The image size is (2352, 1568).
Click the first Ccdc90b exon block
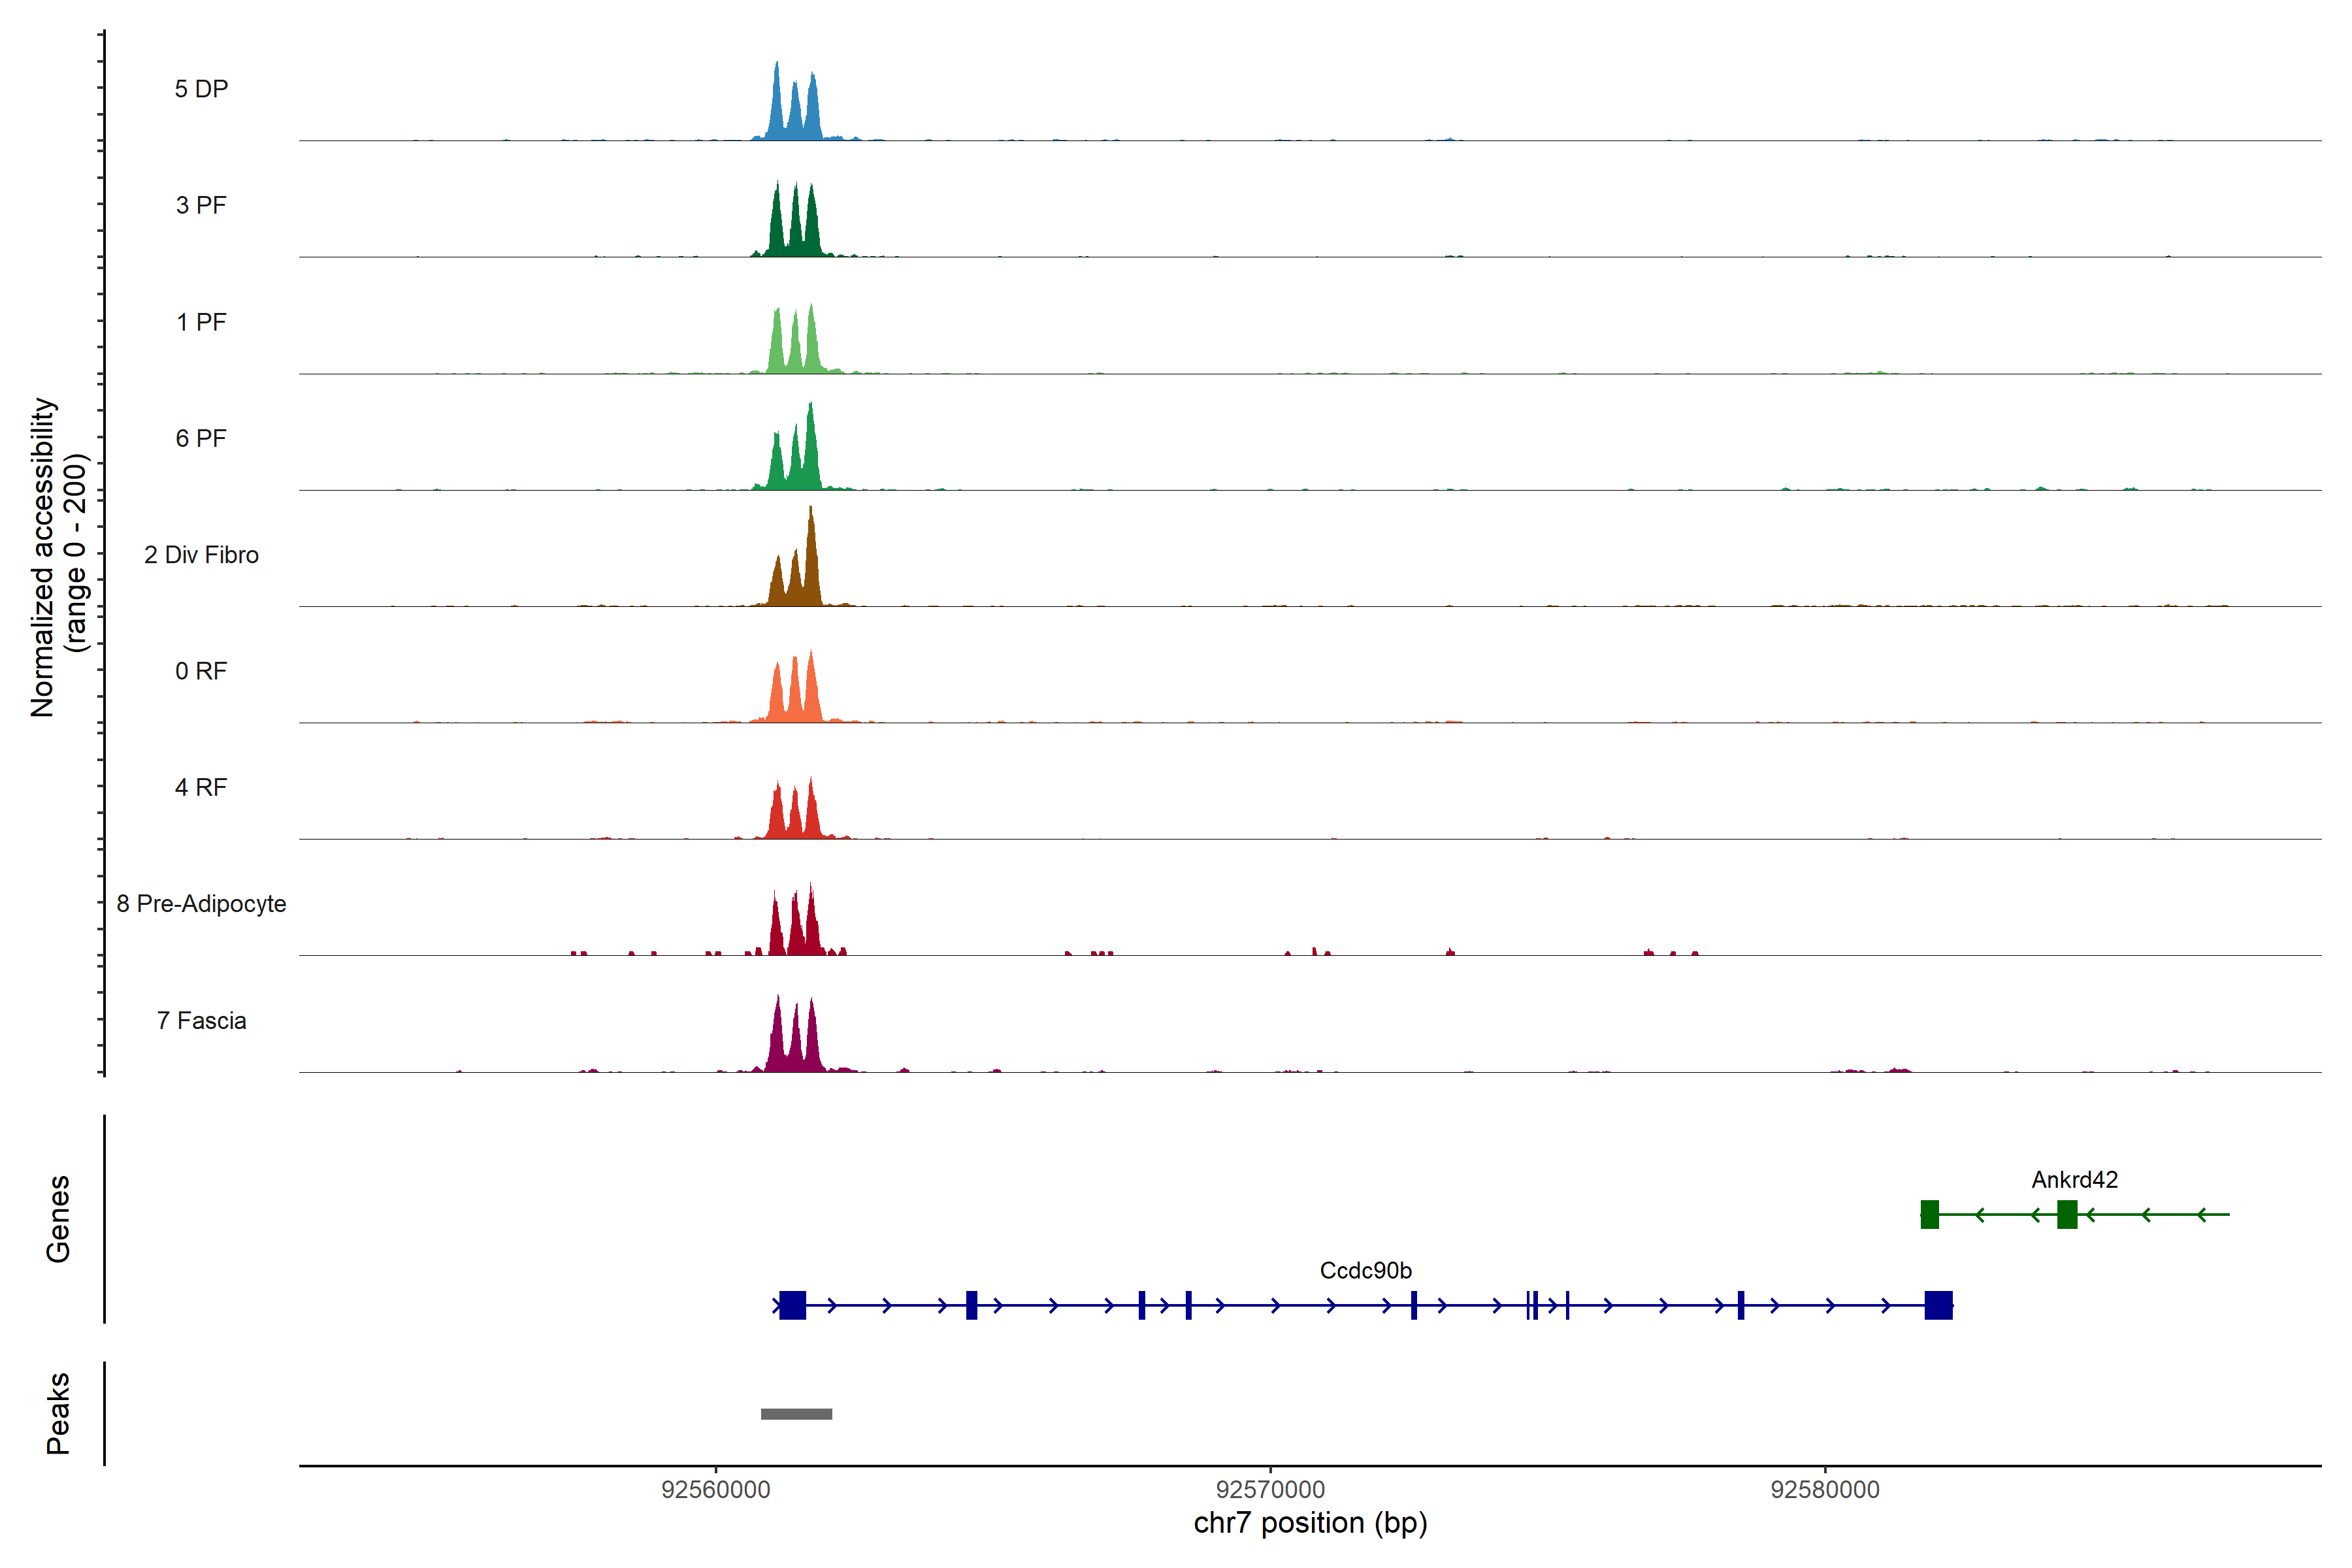click(x=792, y=1305)
